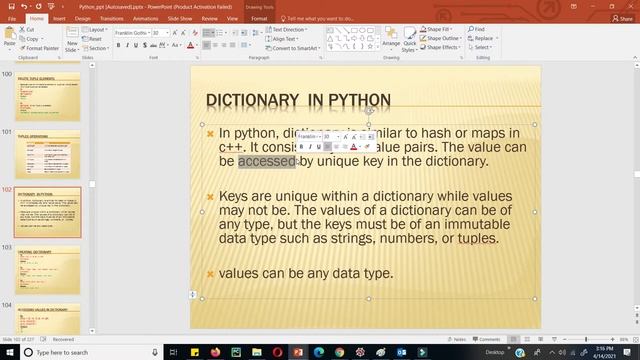Image resolution: width=640 pixels, height=360 pixels.
Task: Toggle Italic in floating mini toolbar
Action: coord(310,147)
